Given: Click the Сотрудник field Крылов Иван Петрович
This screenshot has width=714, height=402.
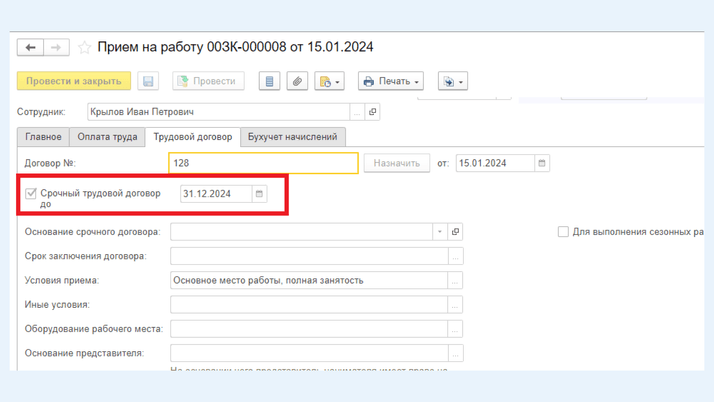Looking at the screenshot, I should coord(219,112).
